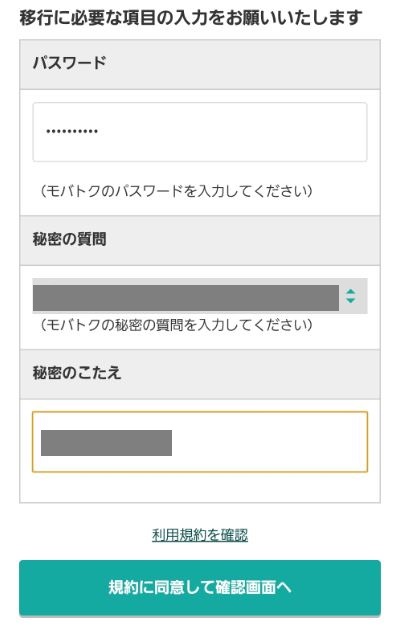Click the モバトクのパスワードを入力してください hint

pos(176,191)
